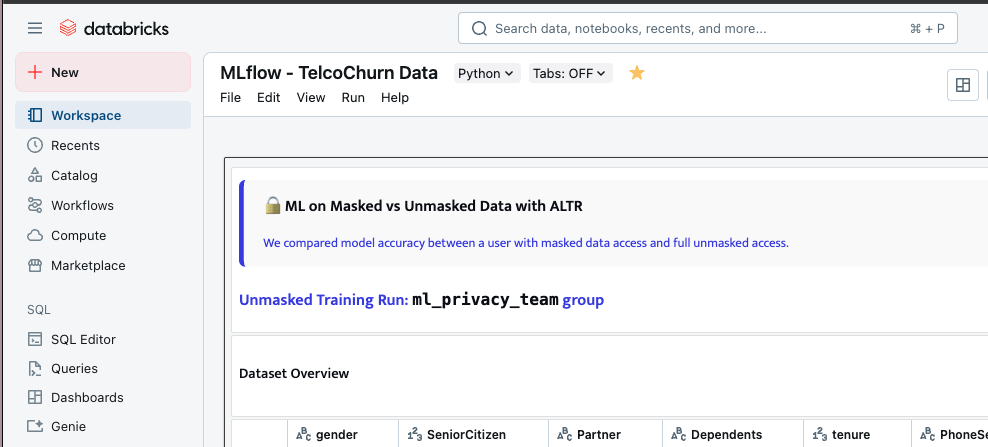Toggle the notebook layout grid button
988x447 pixels.
[x=963, y=85]
